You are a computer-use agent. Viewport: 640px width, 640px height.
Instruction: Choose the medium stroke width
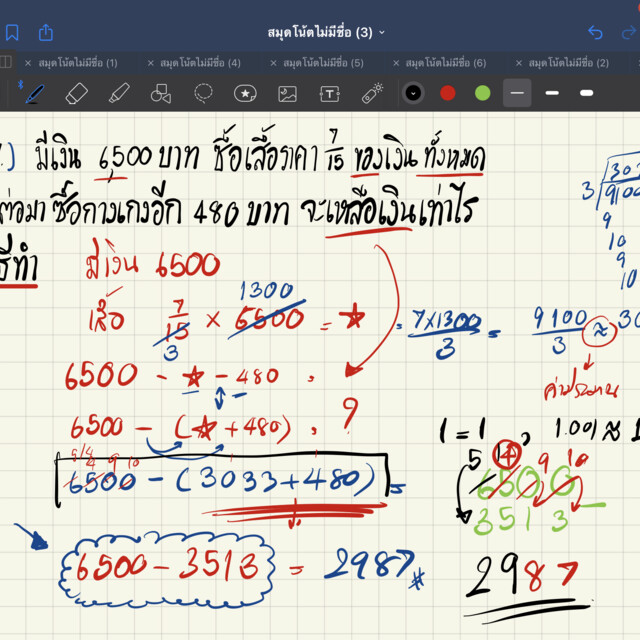pos(552,93)
